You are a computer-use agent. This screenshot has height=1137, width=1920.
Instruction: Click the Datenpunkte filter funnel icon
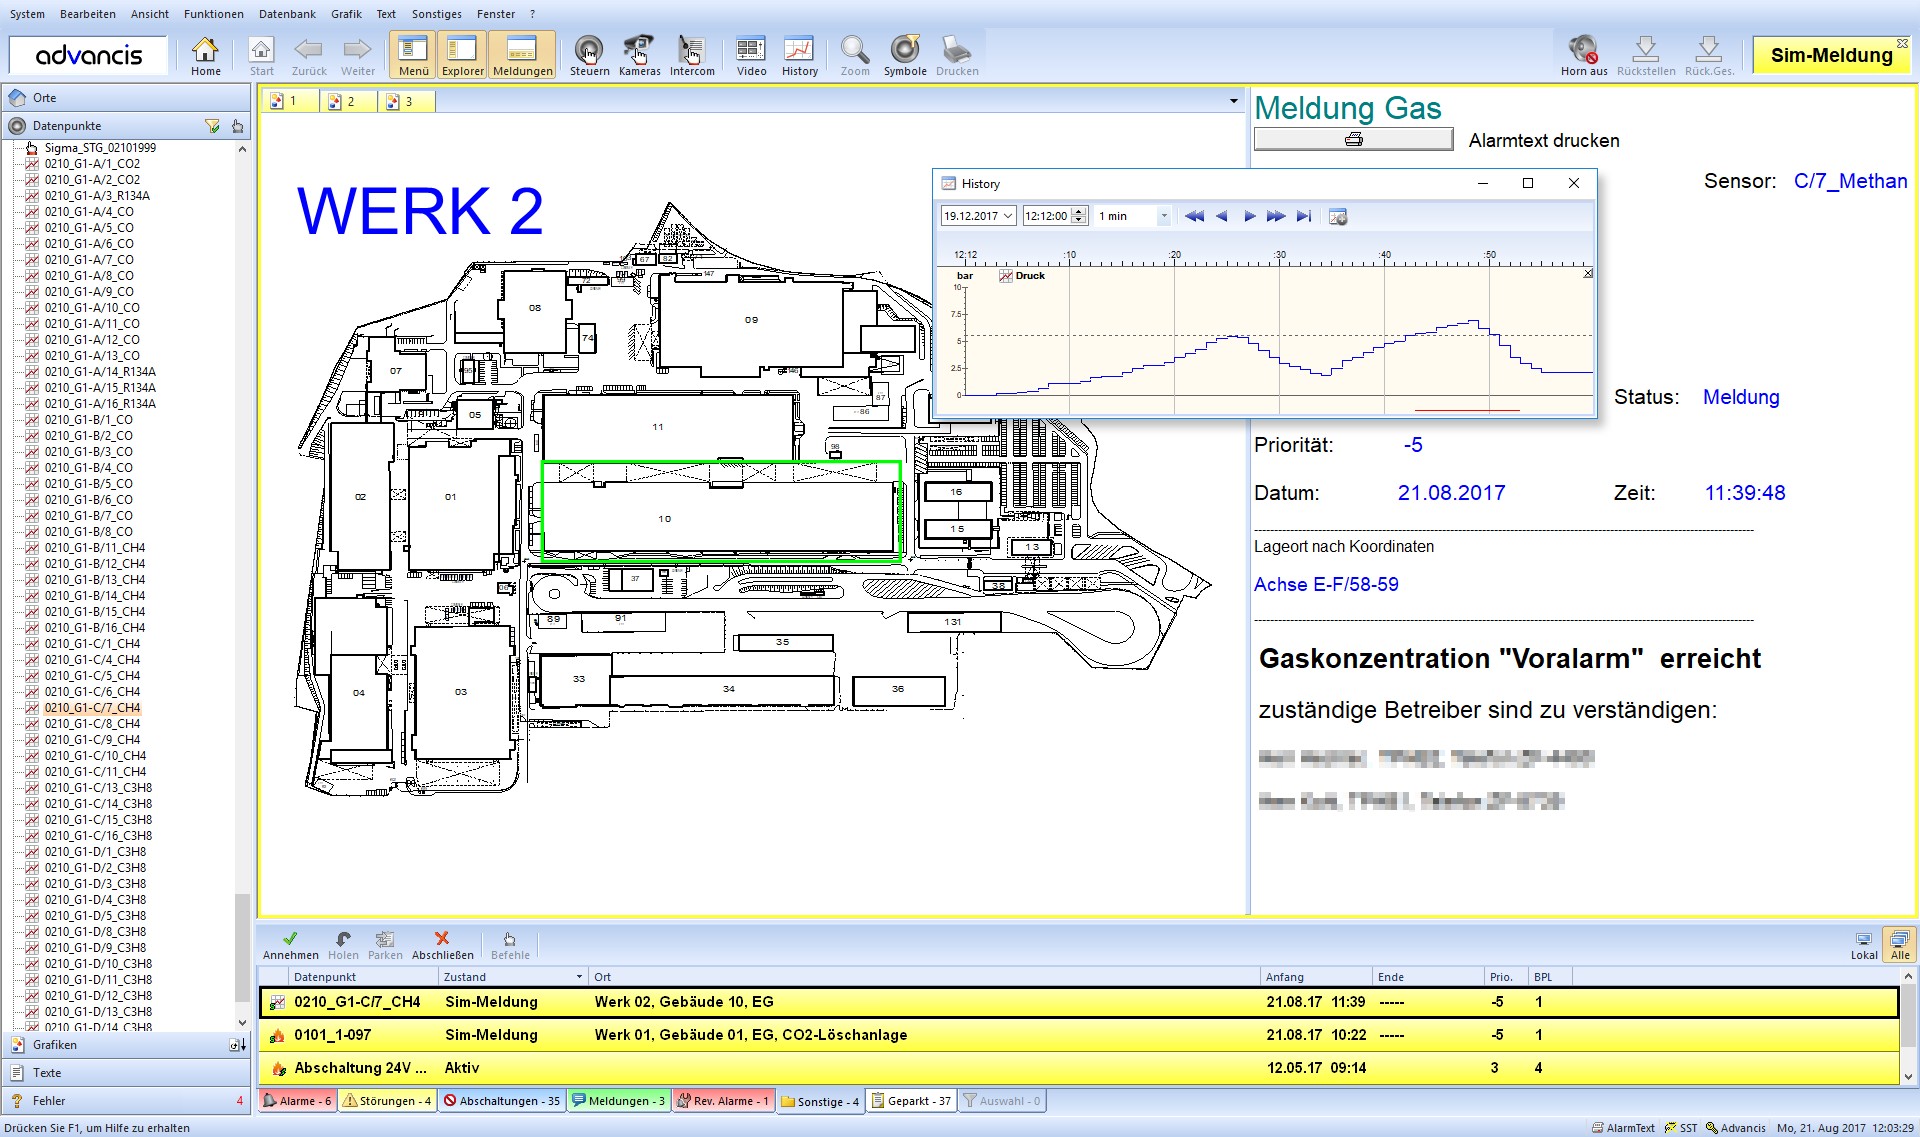(212, 126)
